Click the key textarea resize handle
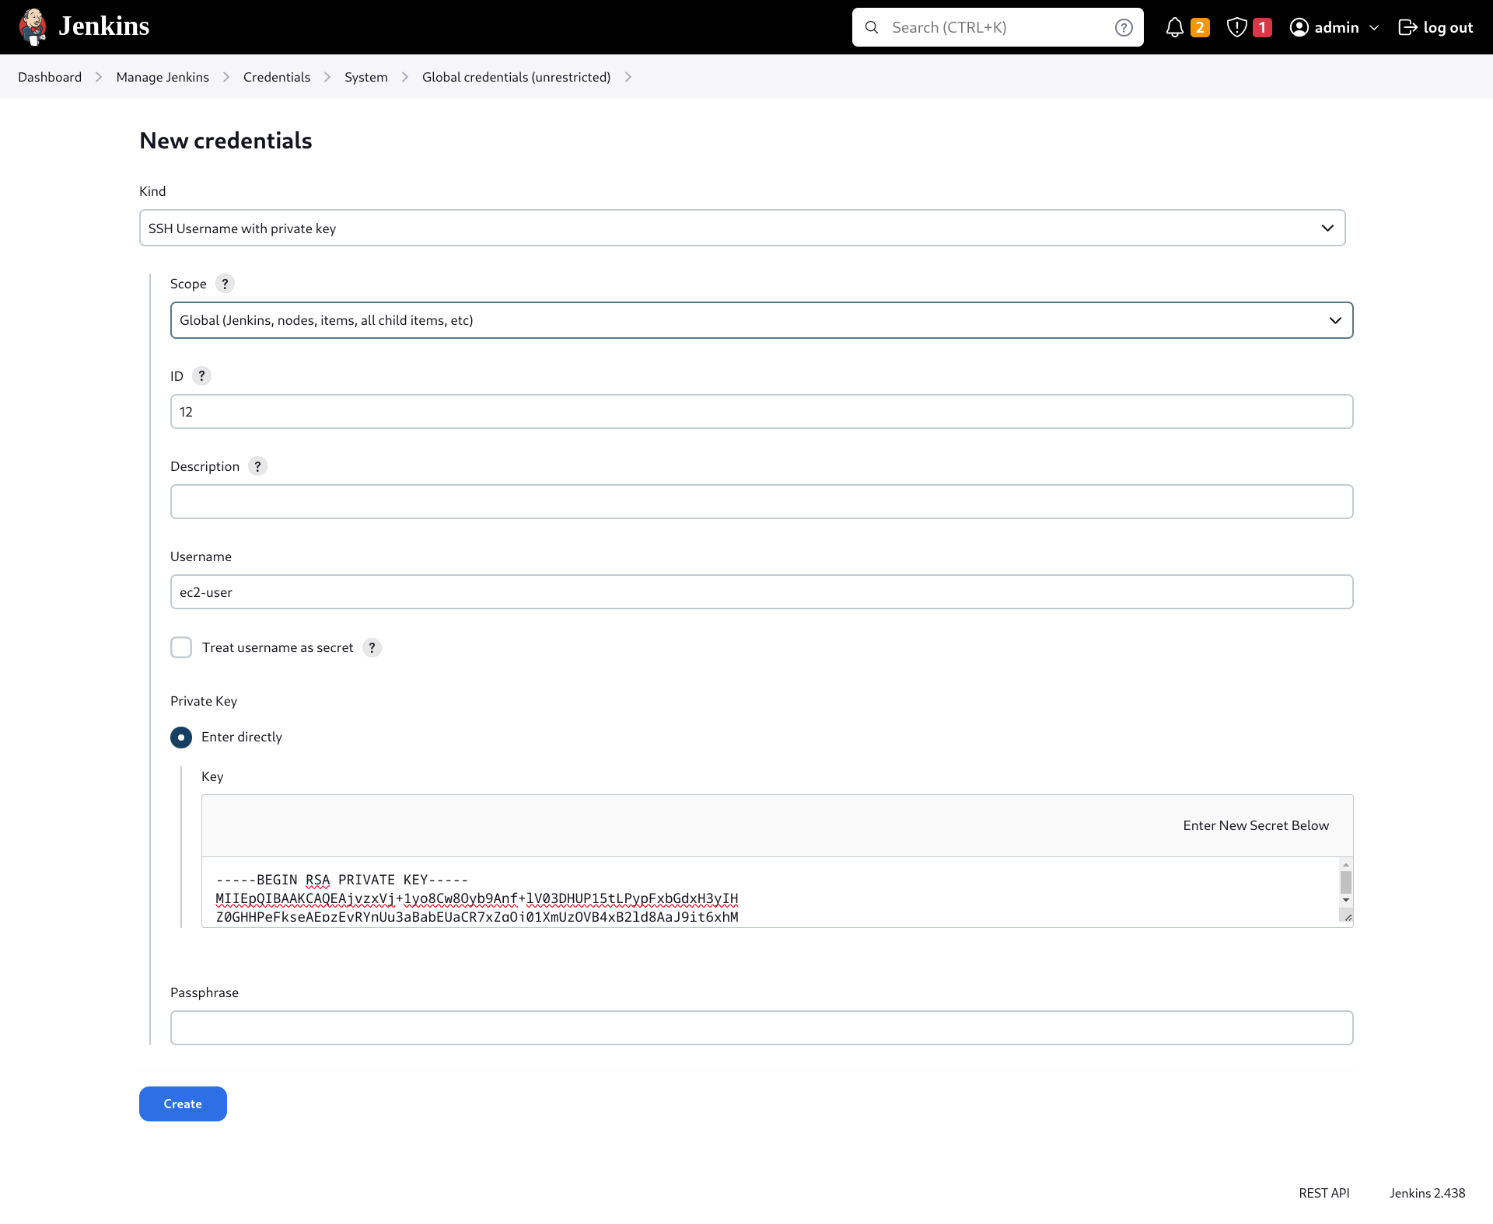This screenshot has width=1493, height=1224. [1347, 917]
